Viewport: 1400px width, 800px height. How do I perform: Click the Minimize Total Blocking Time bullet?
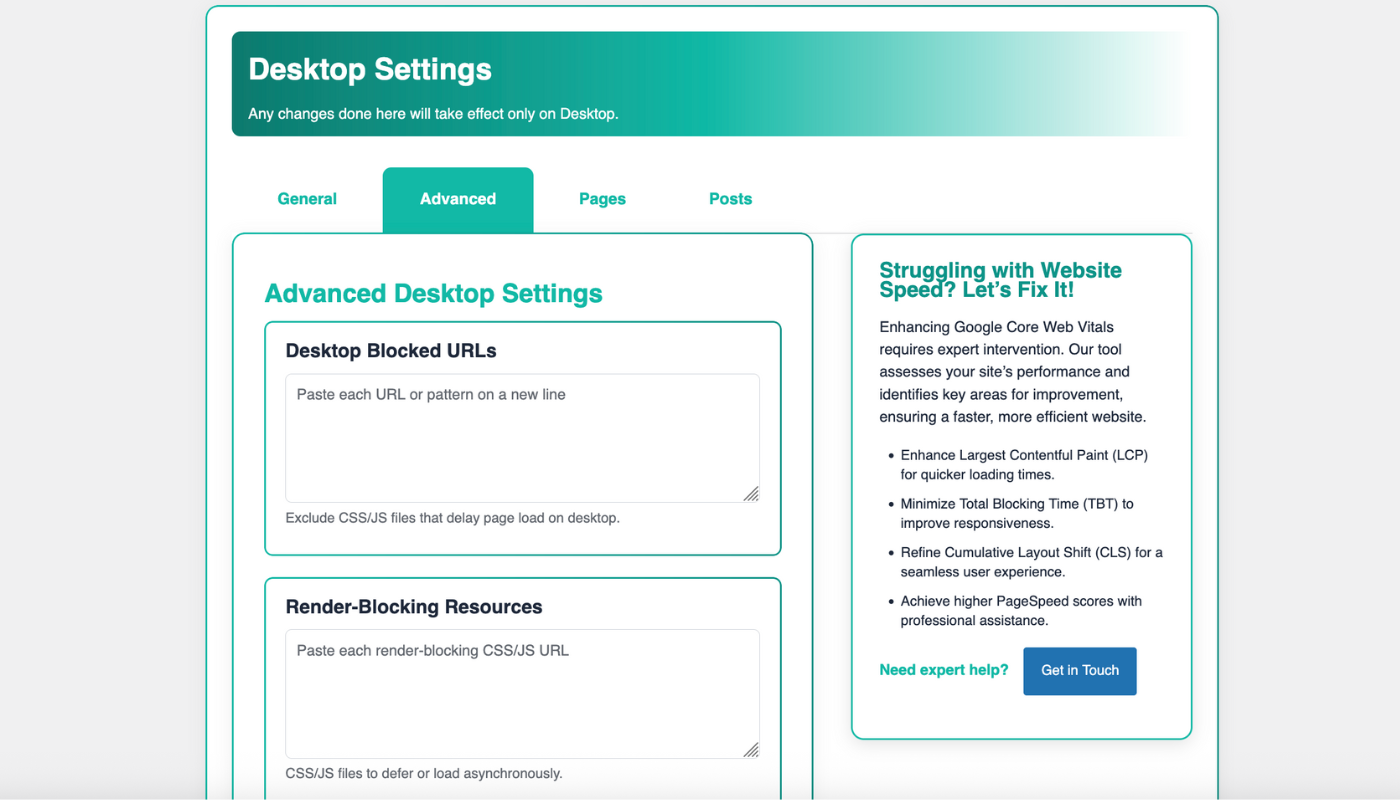1017,514
